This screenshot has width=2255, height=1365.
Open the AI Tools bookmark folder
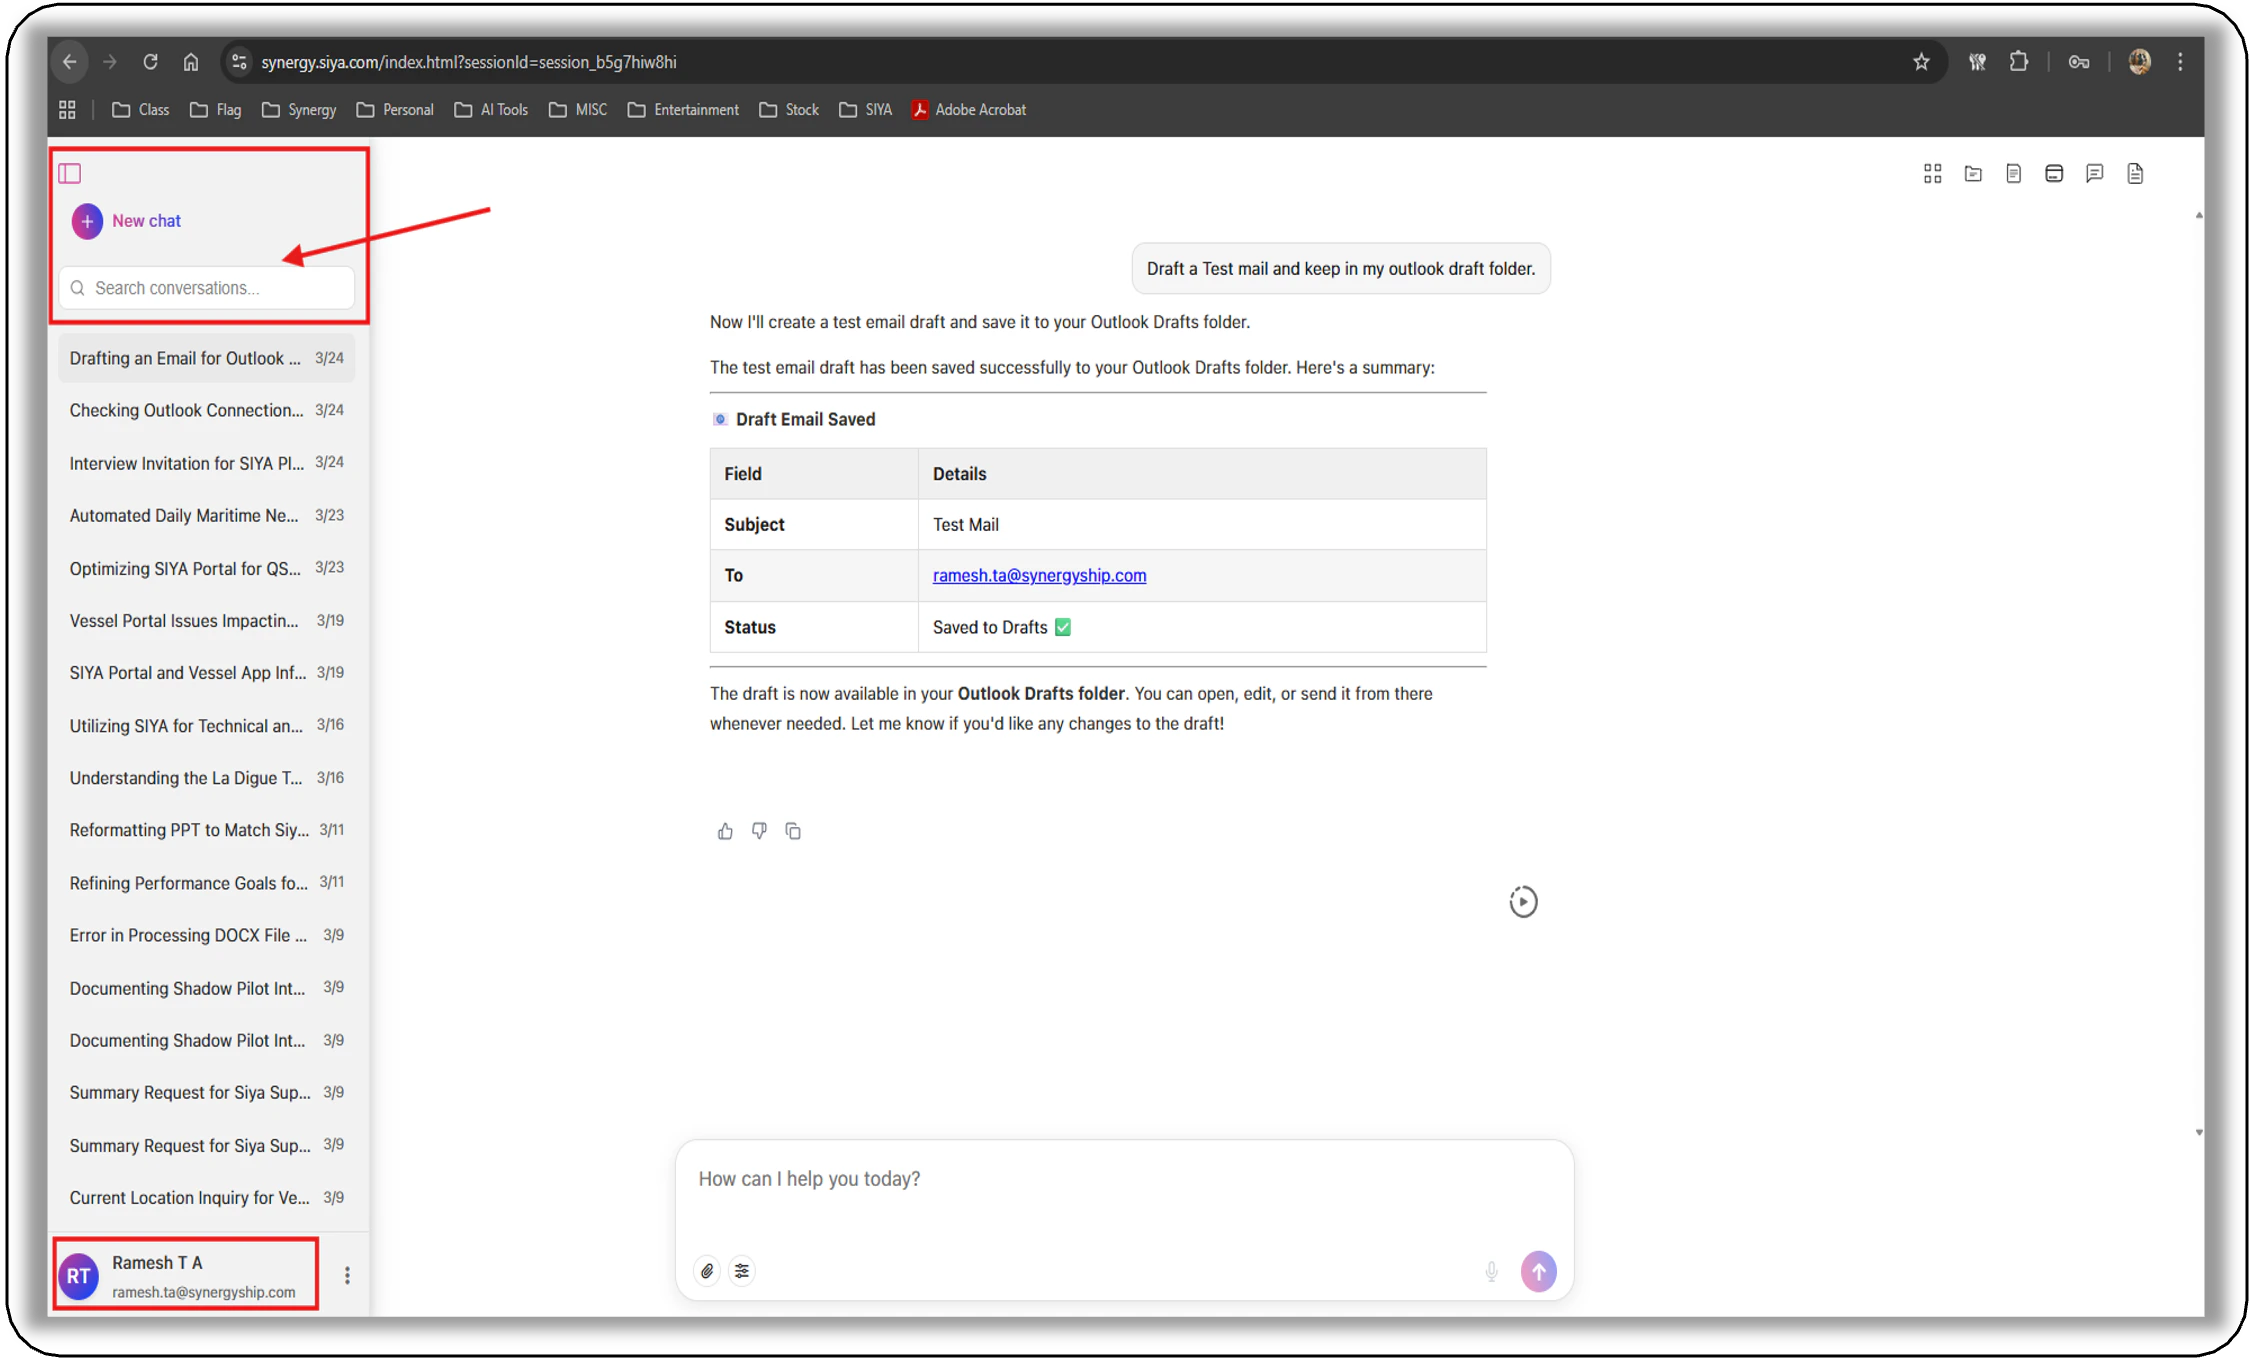[x=490, y=110]
